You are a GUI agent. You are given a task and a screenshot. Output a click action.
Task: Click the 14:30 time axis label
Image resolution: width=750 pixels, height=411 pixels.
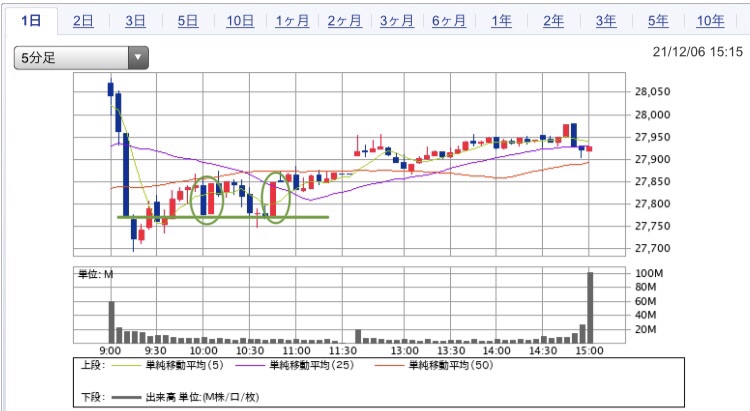543,351
